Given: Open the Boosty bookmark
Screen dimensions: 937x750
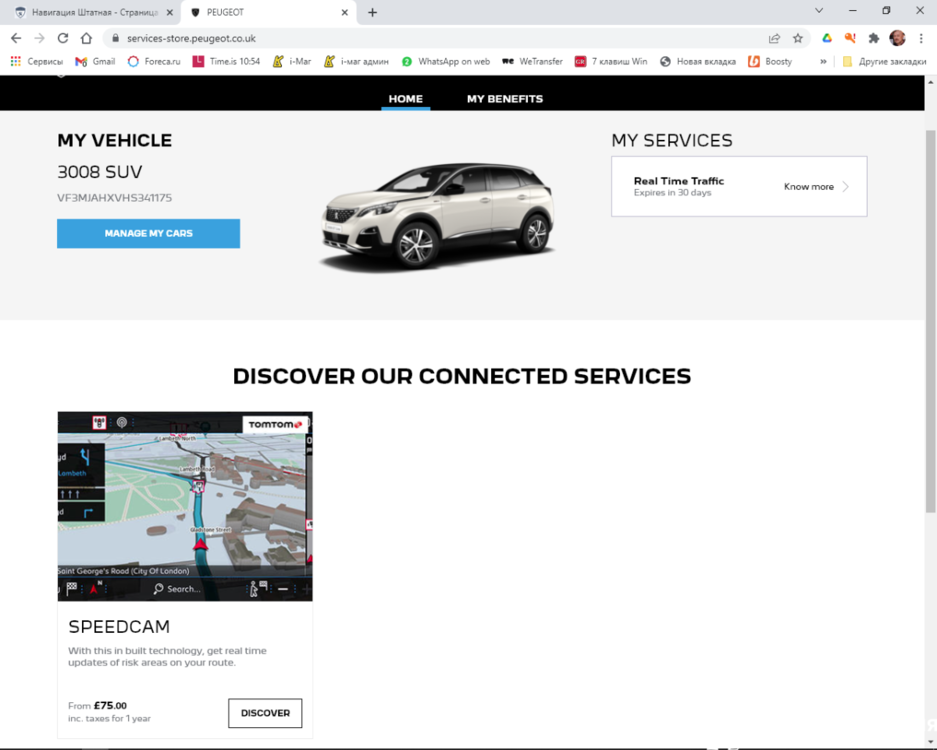Looking at the screenshot, I should [x=770, y=62].
